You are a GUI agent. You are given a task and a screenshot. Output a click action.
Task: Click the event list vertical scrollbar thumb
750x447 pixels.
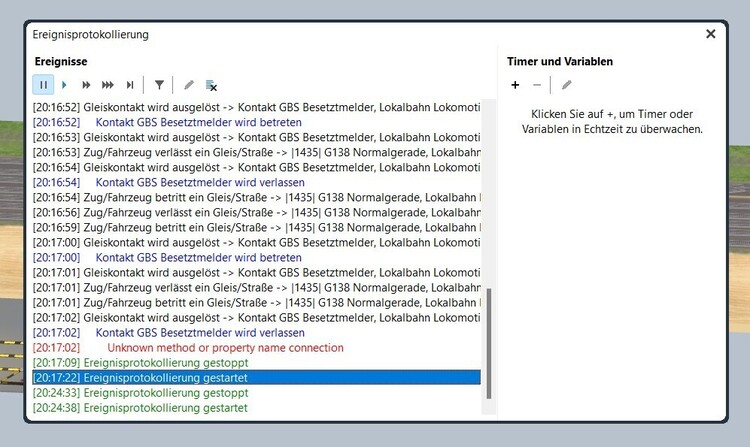tap(489, 343)
